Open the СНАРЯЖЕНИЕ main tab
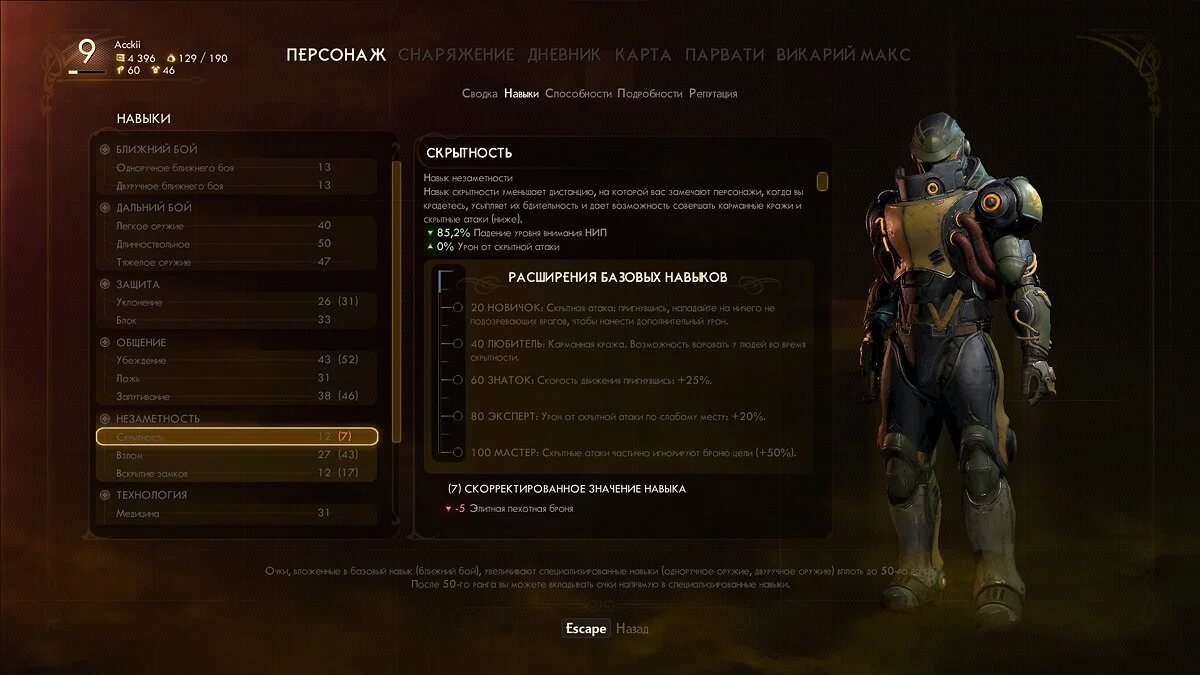Viewport: 1200px width, 675px height. pyautogui.click(x=456, y=54)
